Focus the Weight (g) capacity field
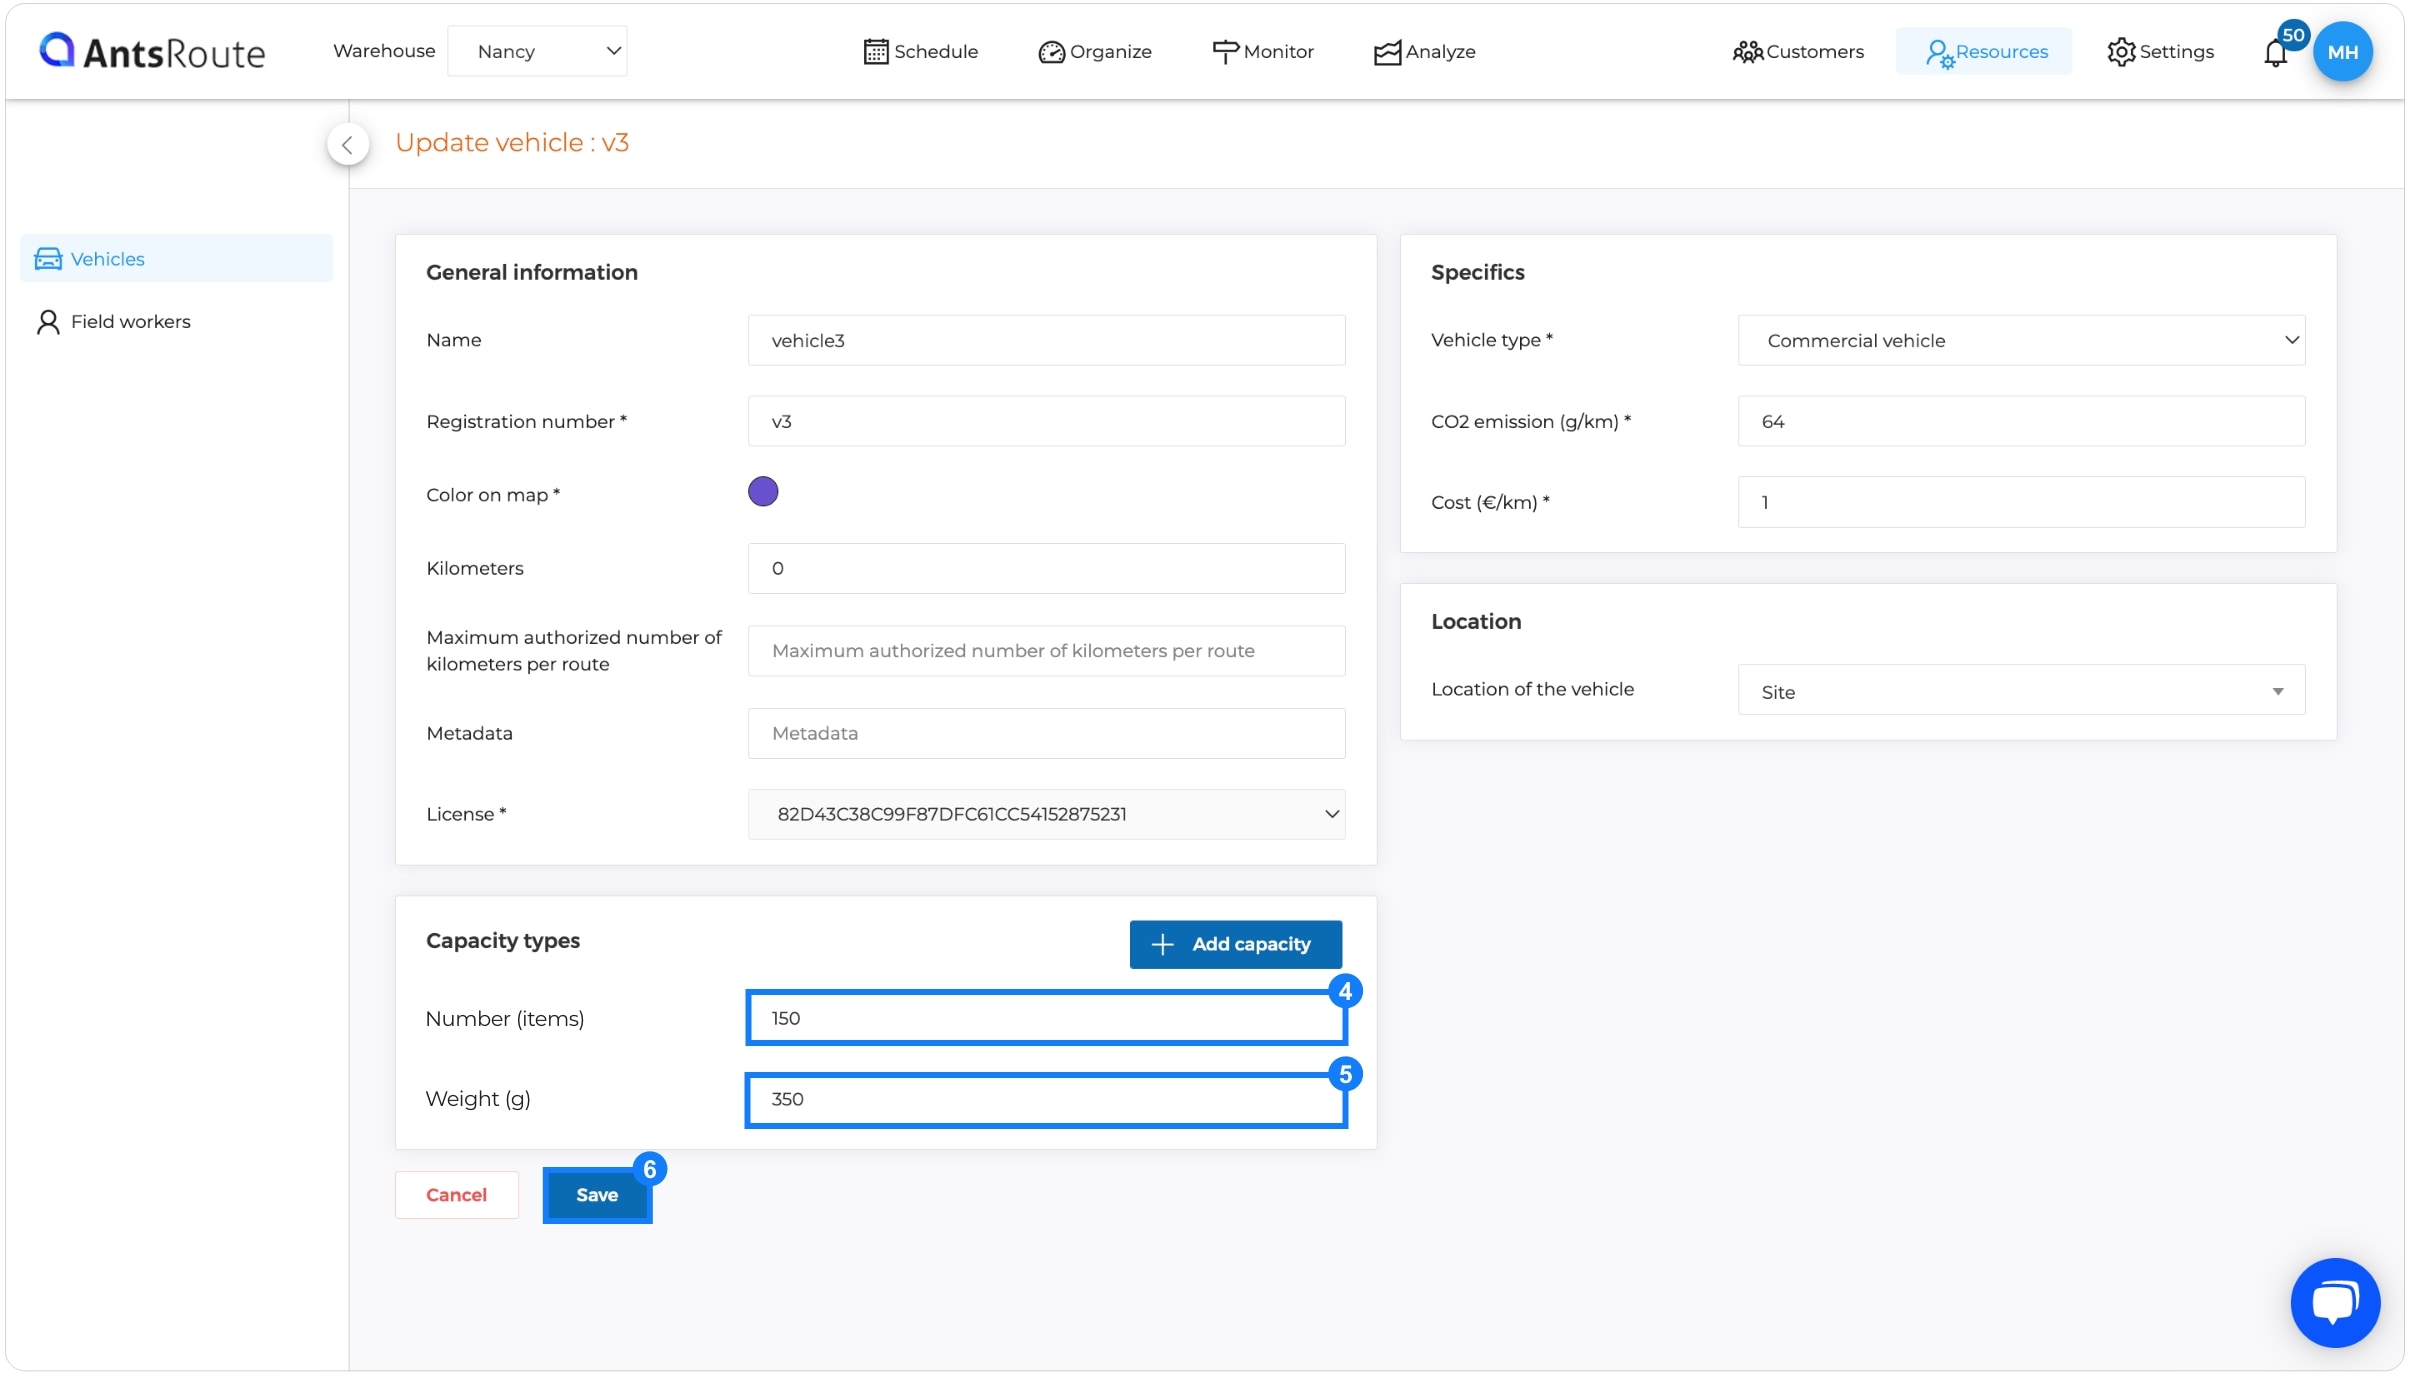 [1046, 1100]
